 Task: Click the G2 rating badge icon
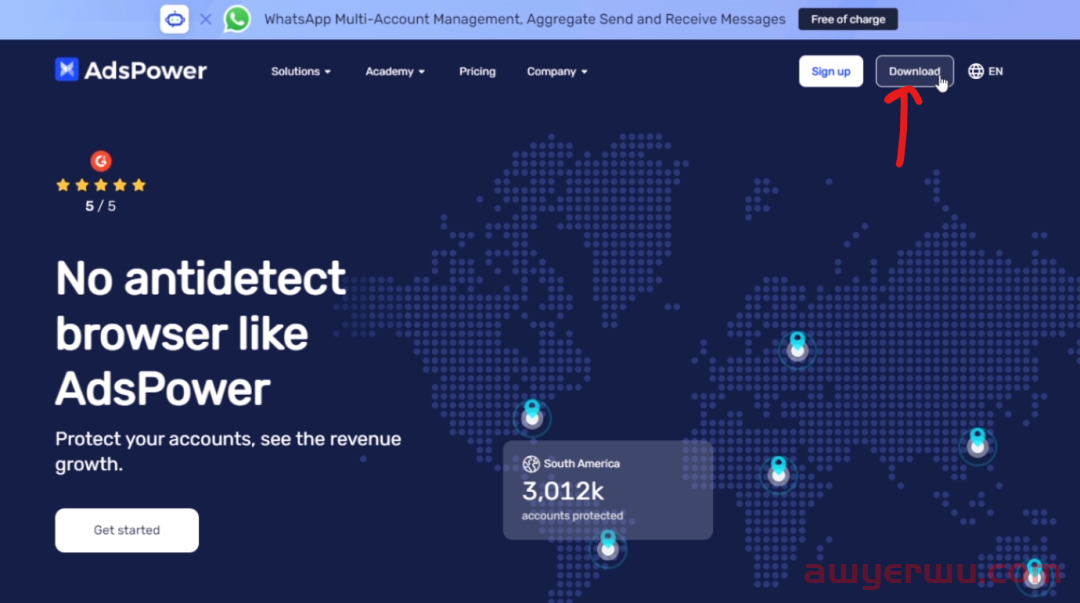(101, 161)
